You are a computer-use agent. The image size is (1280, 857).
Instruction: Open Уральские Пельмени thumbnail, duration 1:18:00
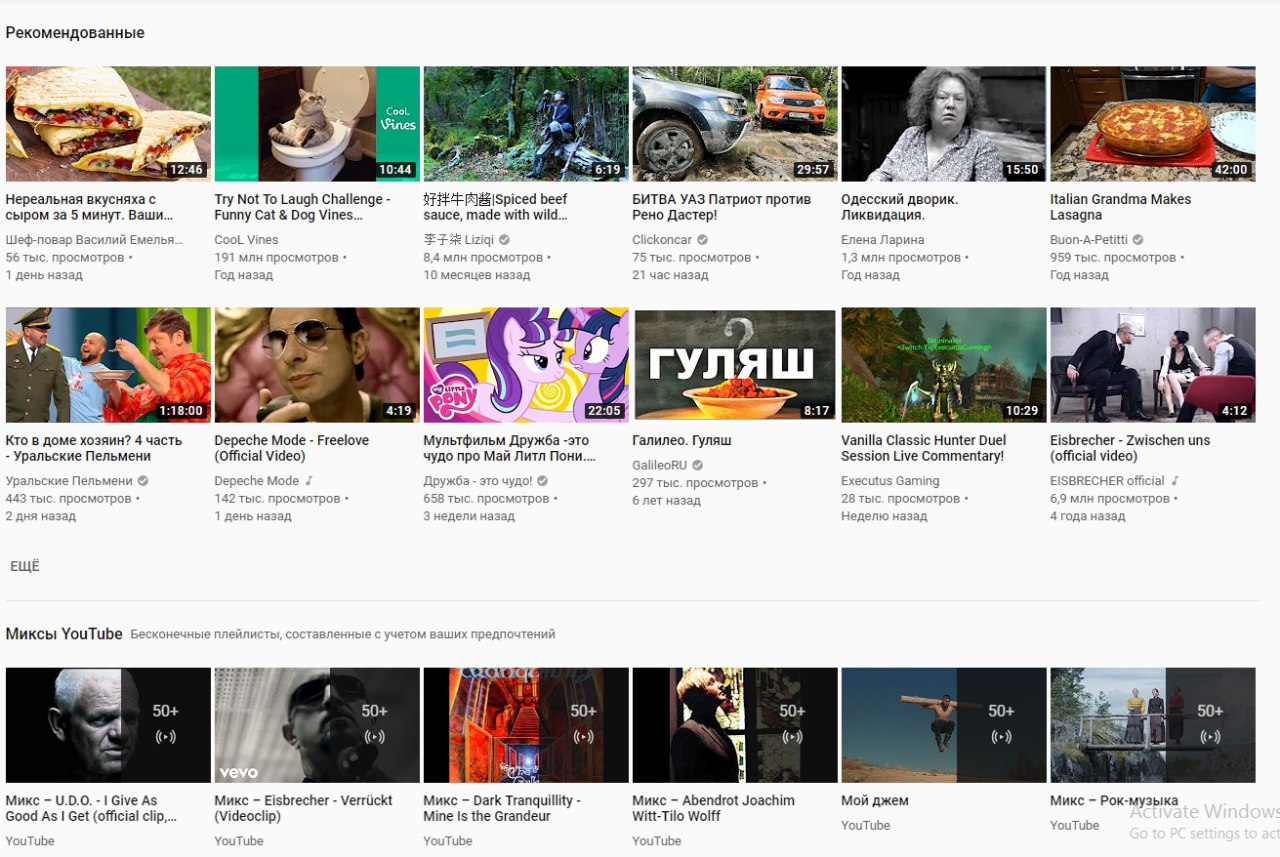[x=108, y=365]
